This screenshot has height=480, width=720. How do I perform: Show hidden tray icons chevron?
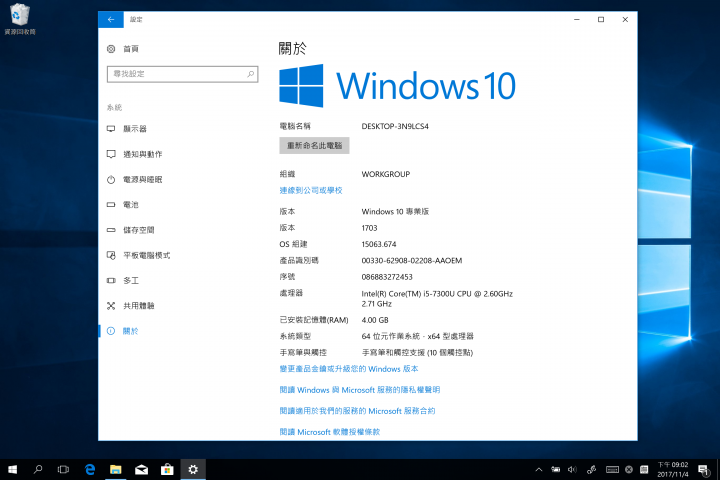(539, 469)
